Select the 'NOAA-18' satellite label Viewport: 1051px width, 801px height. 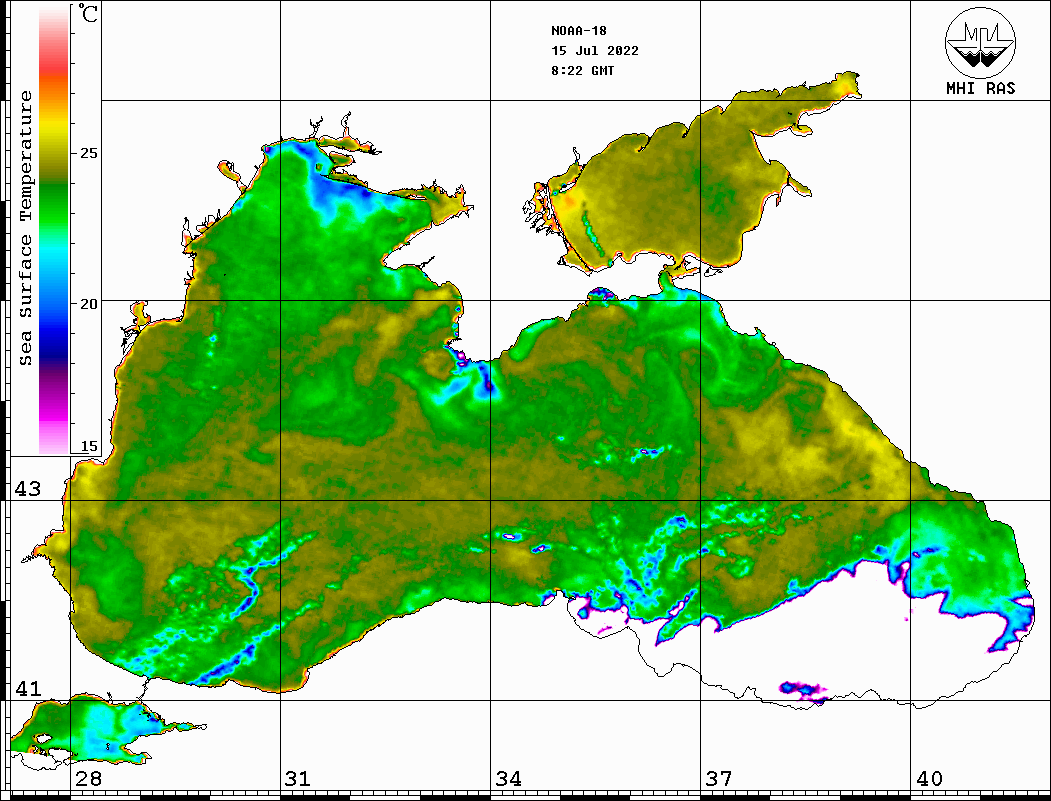click(578, 31)
